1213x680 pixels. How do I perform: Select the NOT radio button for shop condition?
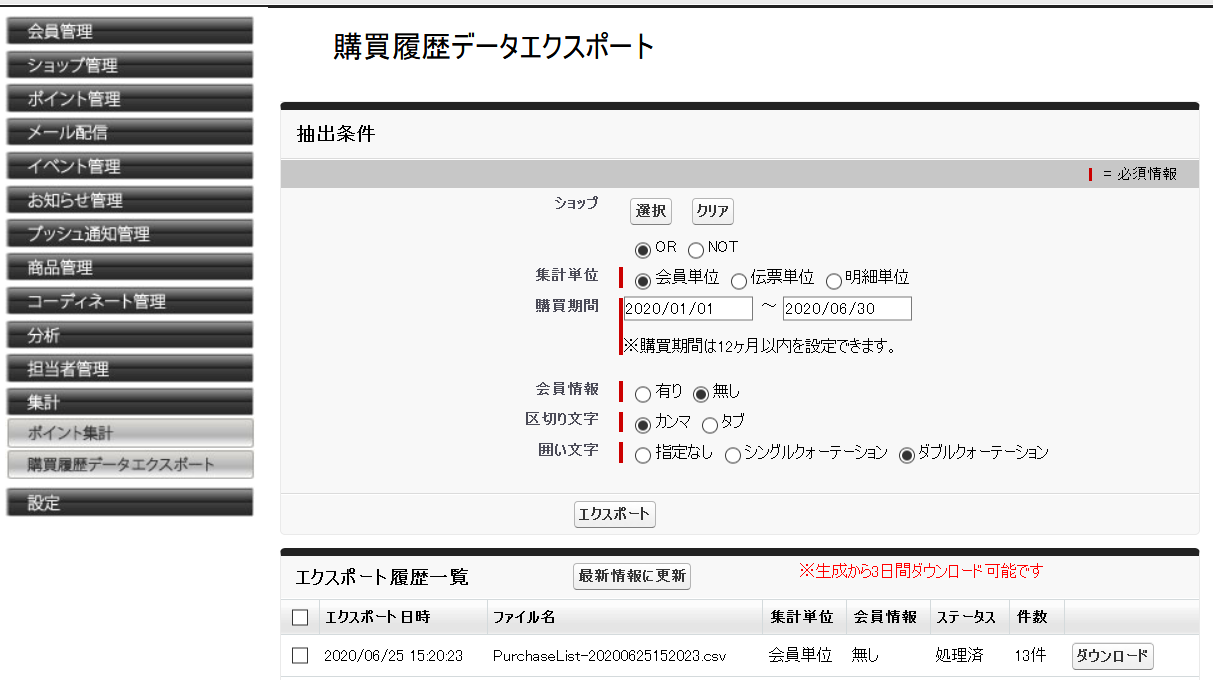[696, 248]
